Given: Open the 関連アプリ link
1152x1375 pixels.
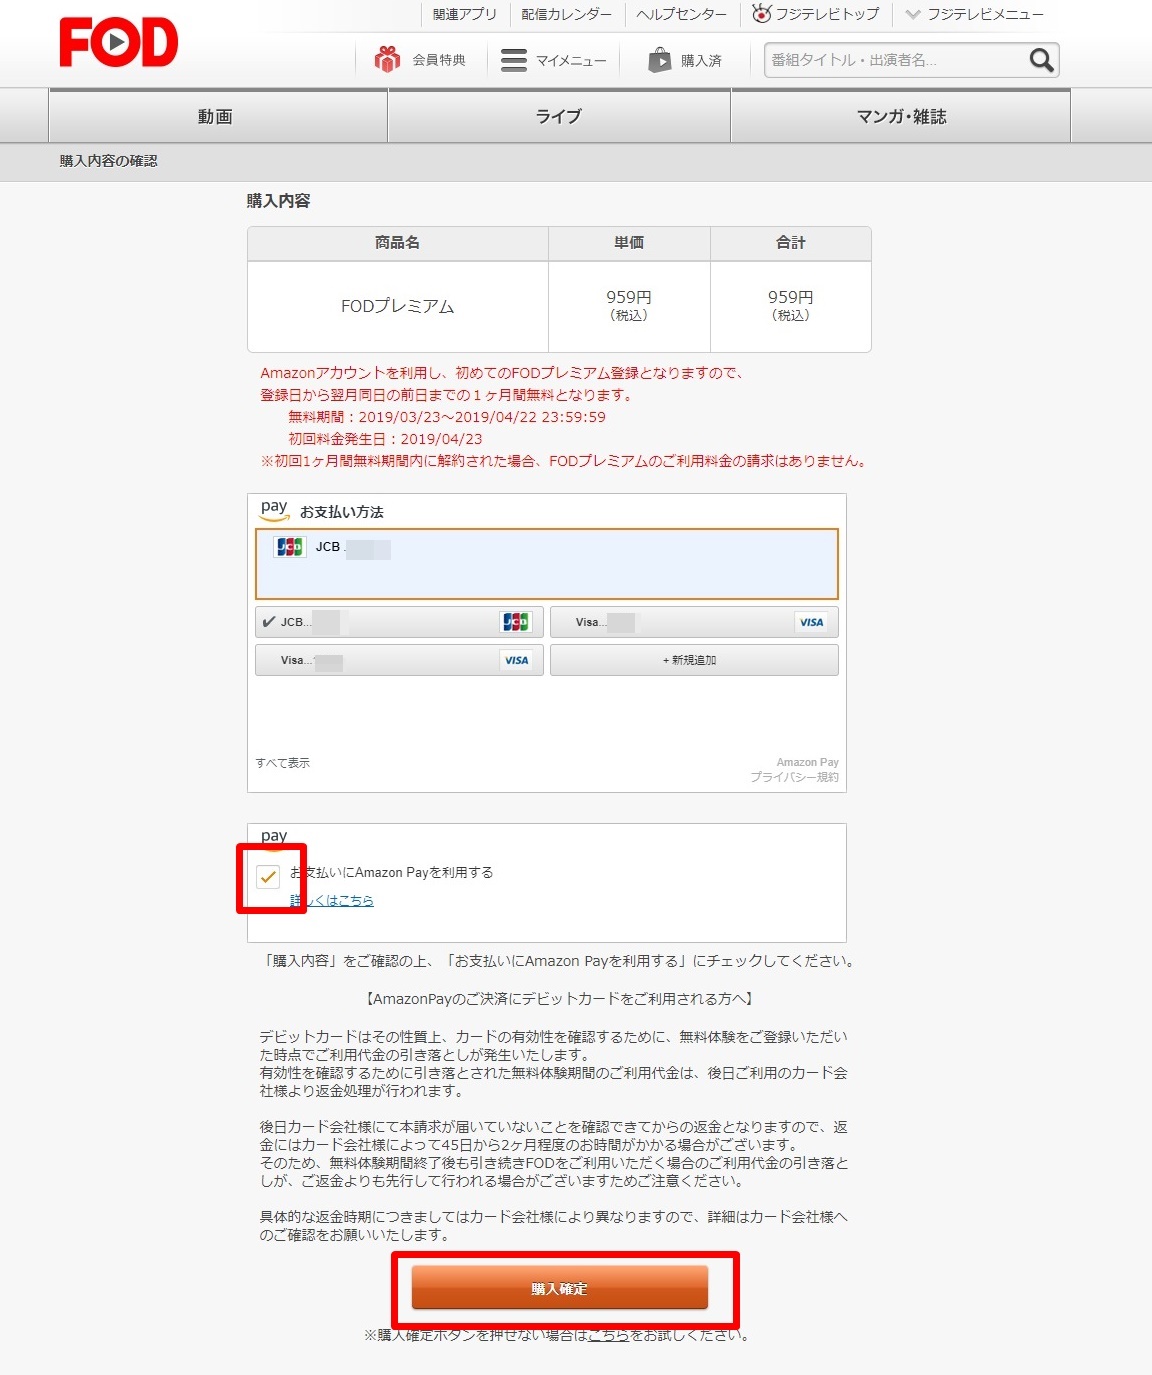Looking at the screenshot, I should coord(464,14).
